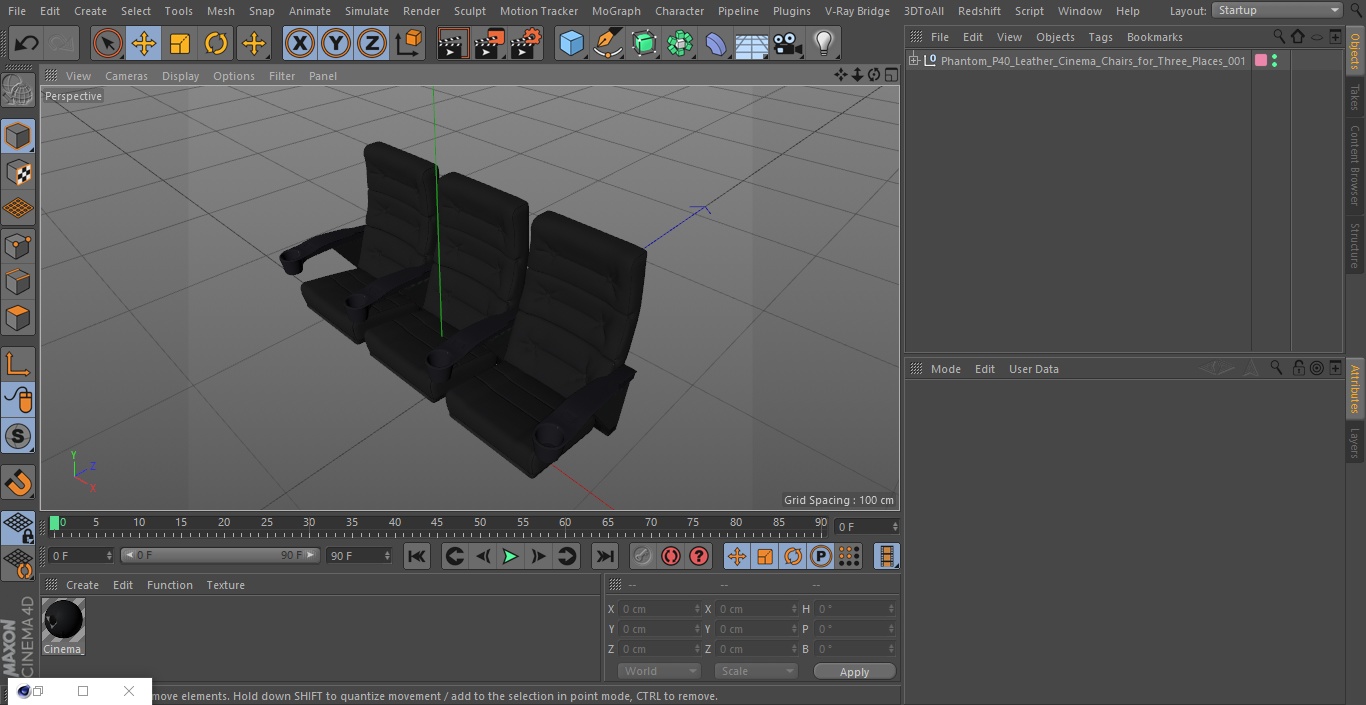Switch to the Content Browser side tab
The height and width of the screenshot is (705, 1366).
tap(1355, 165)
